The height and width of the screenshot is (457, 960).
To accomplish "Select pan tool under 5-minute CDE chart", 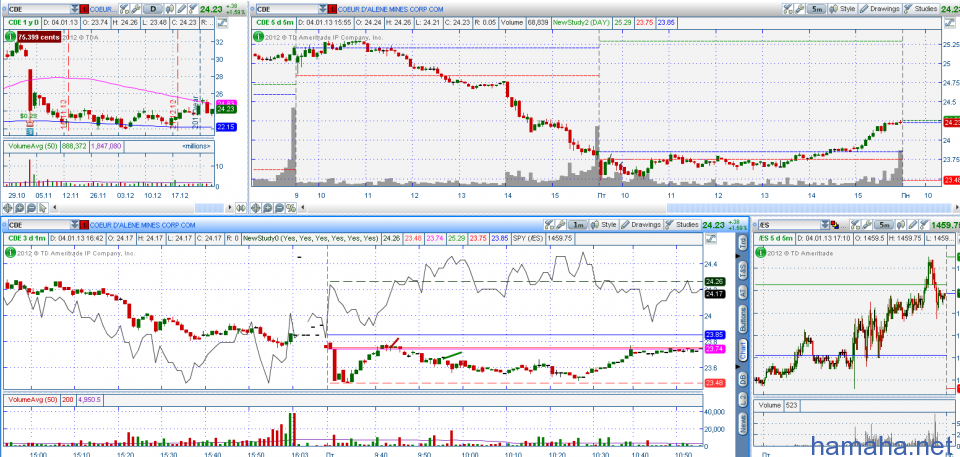I will pos(255,208).
